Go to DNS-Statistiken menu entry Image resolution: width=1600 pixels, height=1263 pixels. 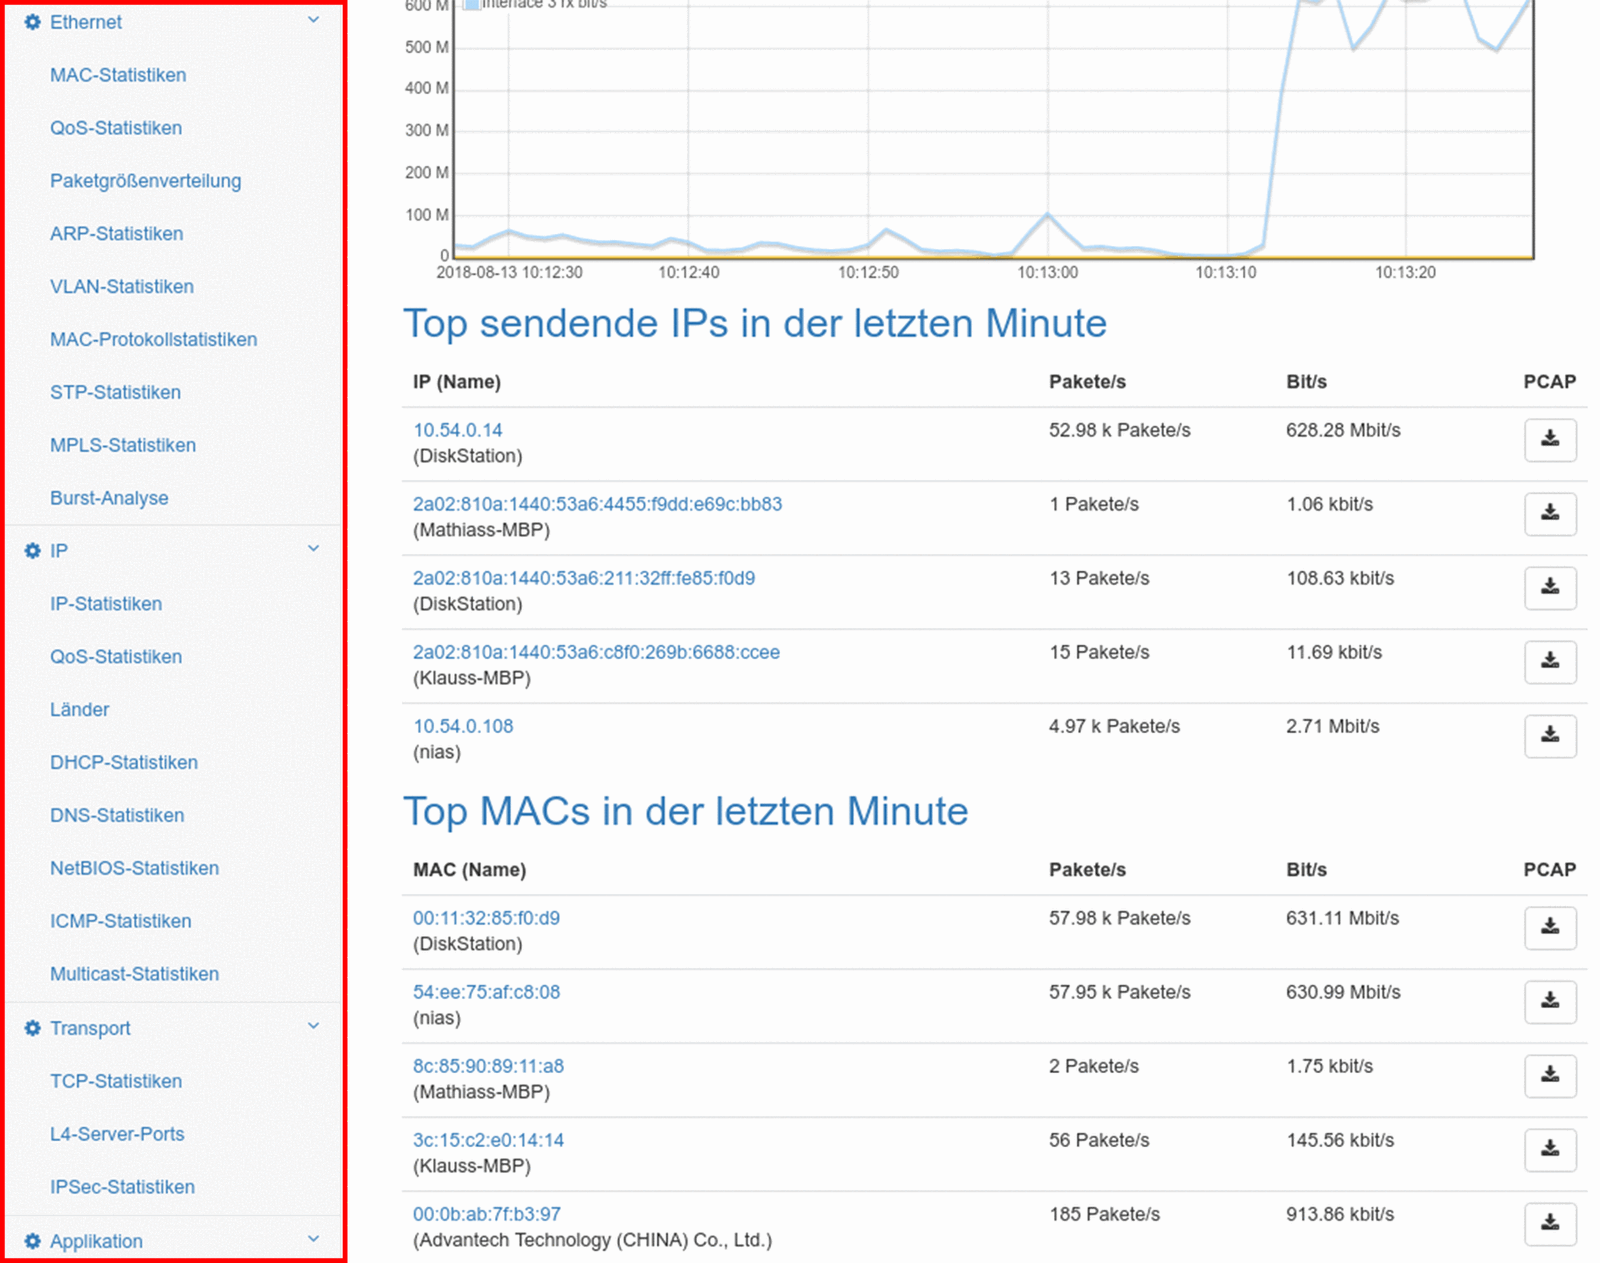click(x=117, y=815)
